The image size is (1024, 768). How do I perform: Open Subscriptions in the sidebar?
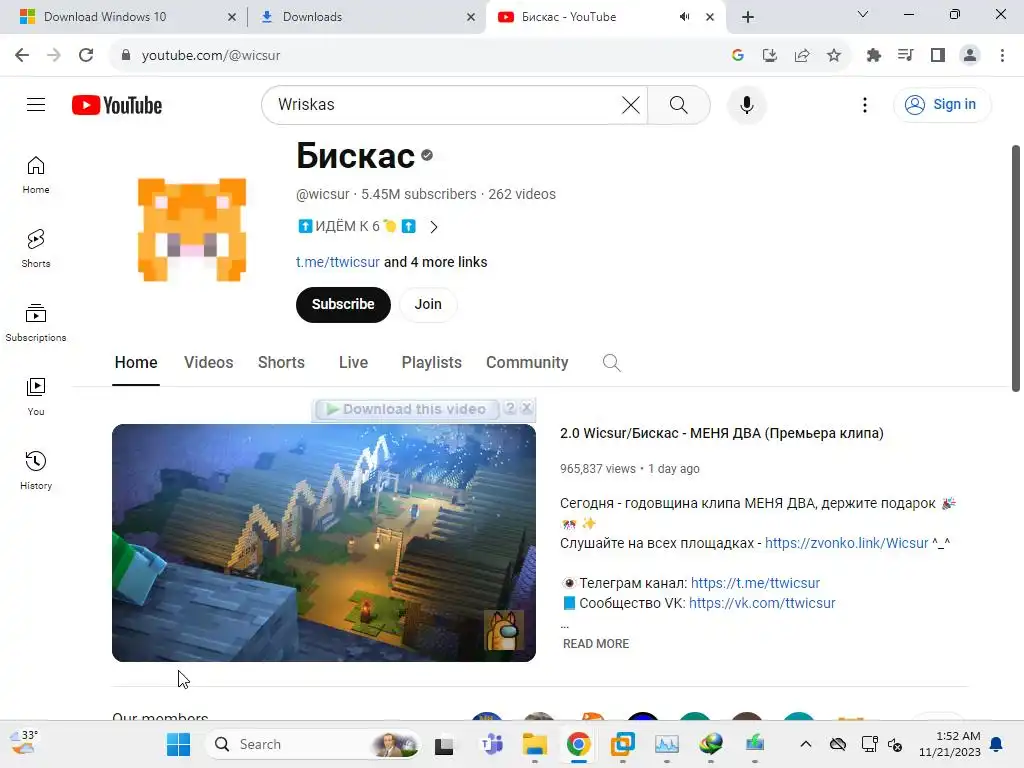(x=36, y=323)
